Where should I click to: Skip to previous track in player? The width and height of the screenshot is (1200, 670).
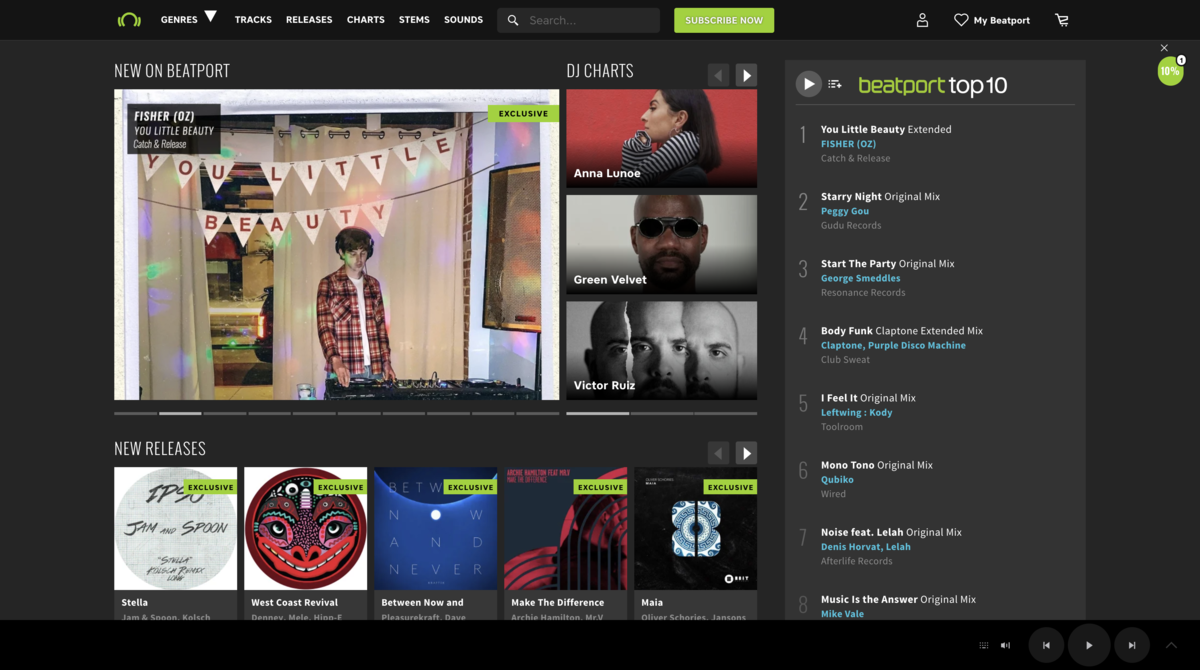pos(1046,645)
